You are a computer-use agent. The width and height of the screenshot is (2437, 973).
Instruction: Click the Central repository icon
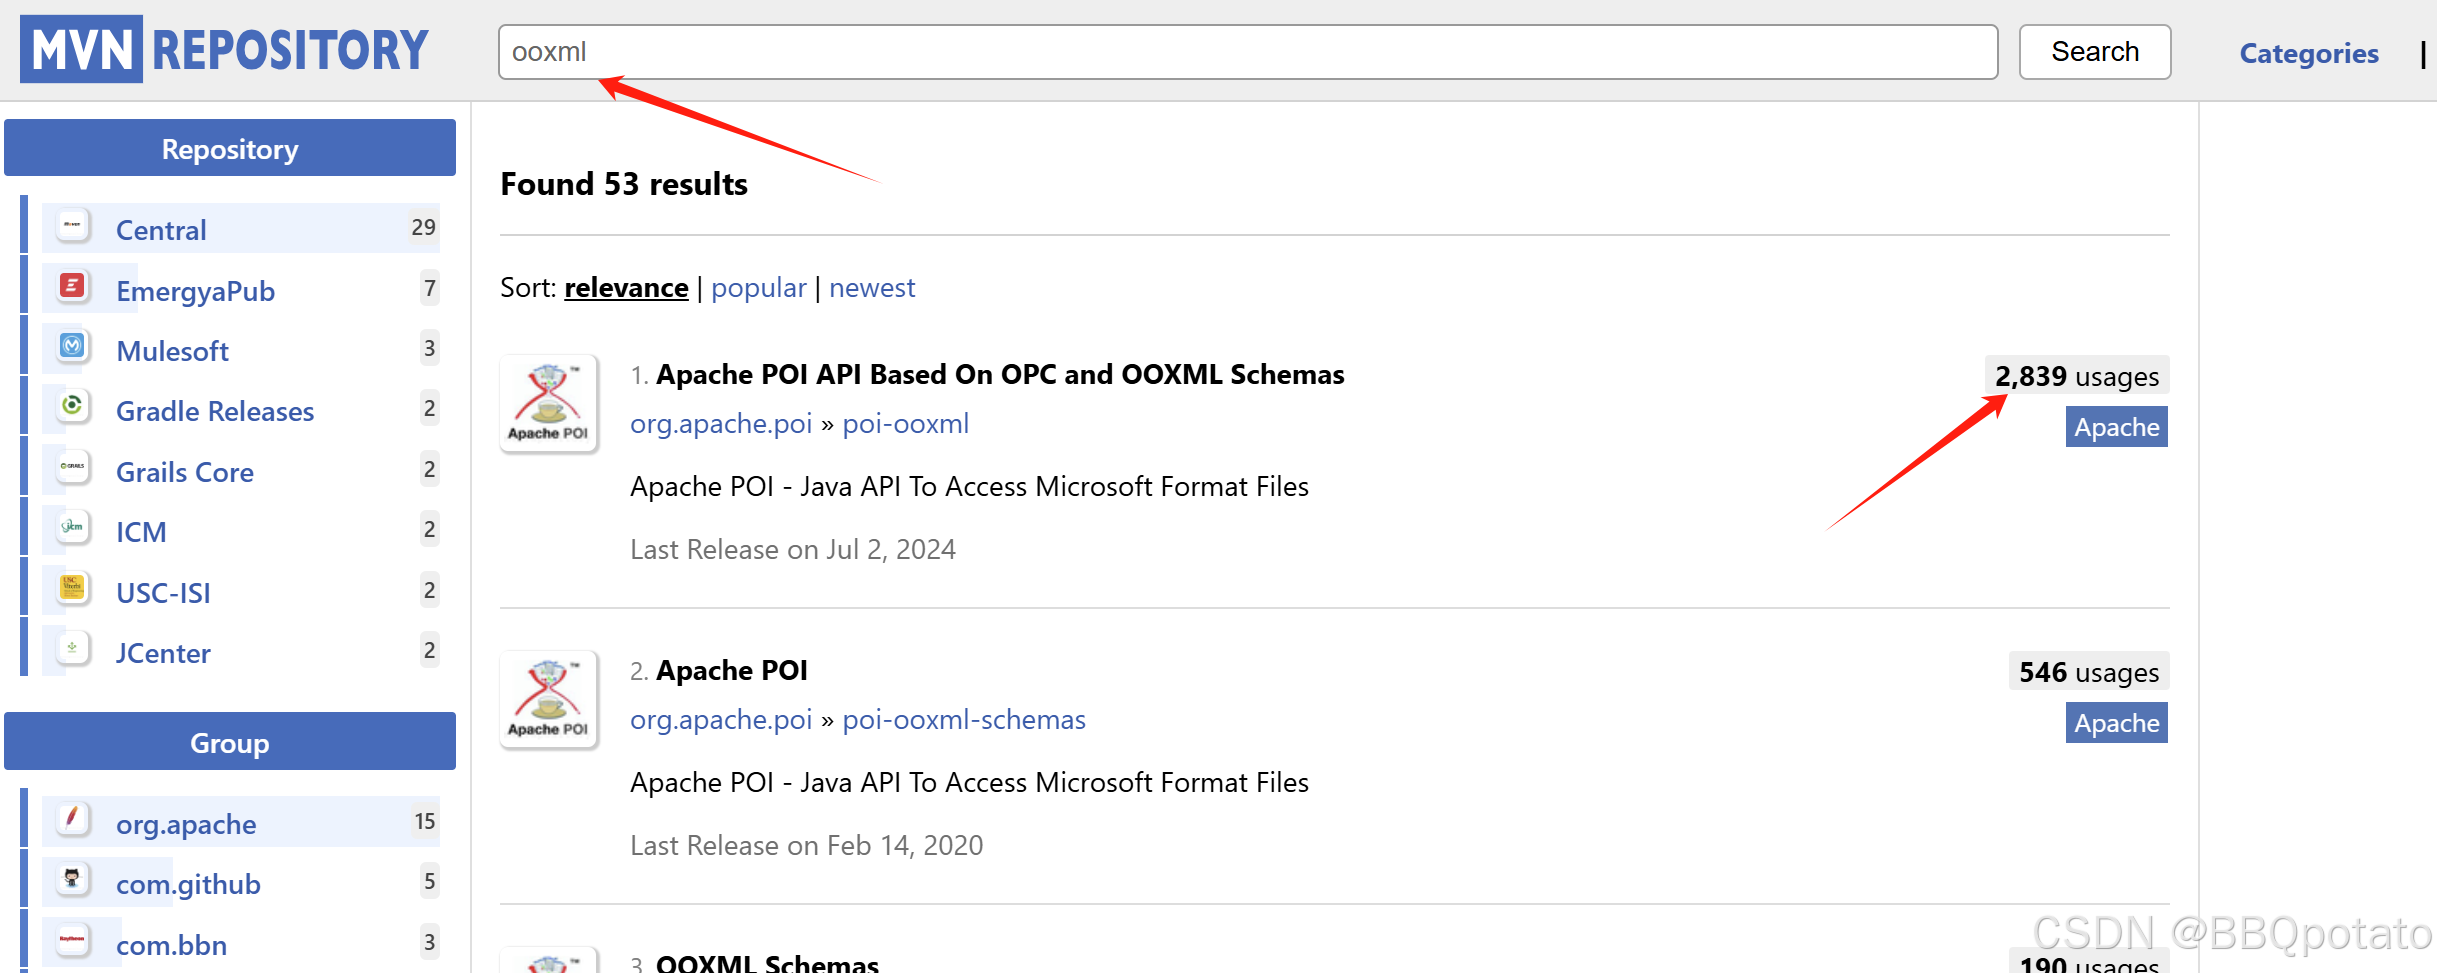(72, 225)
